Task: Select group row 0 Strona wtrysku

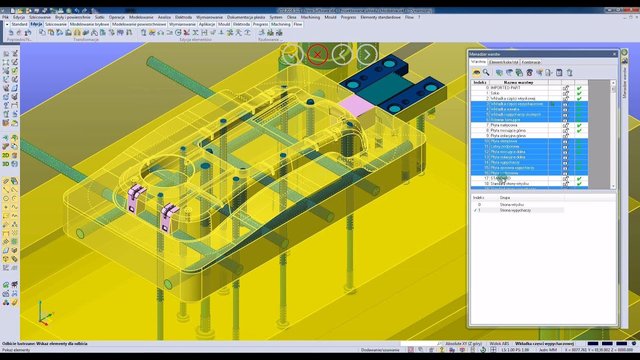Action: tap(518, 204)
